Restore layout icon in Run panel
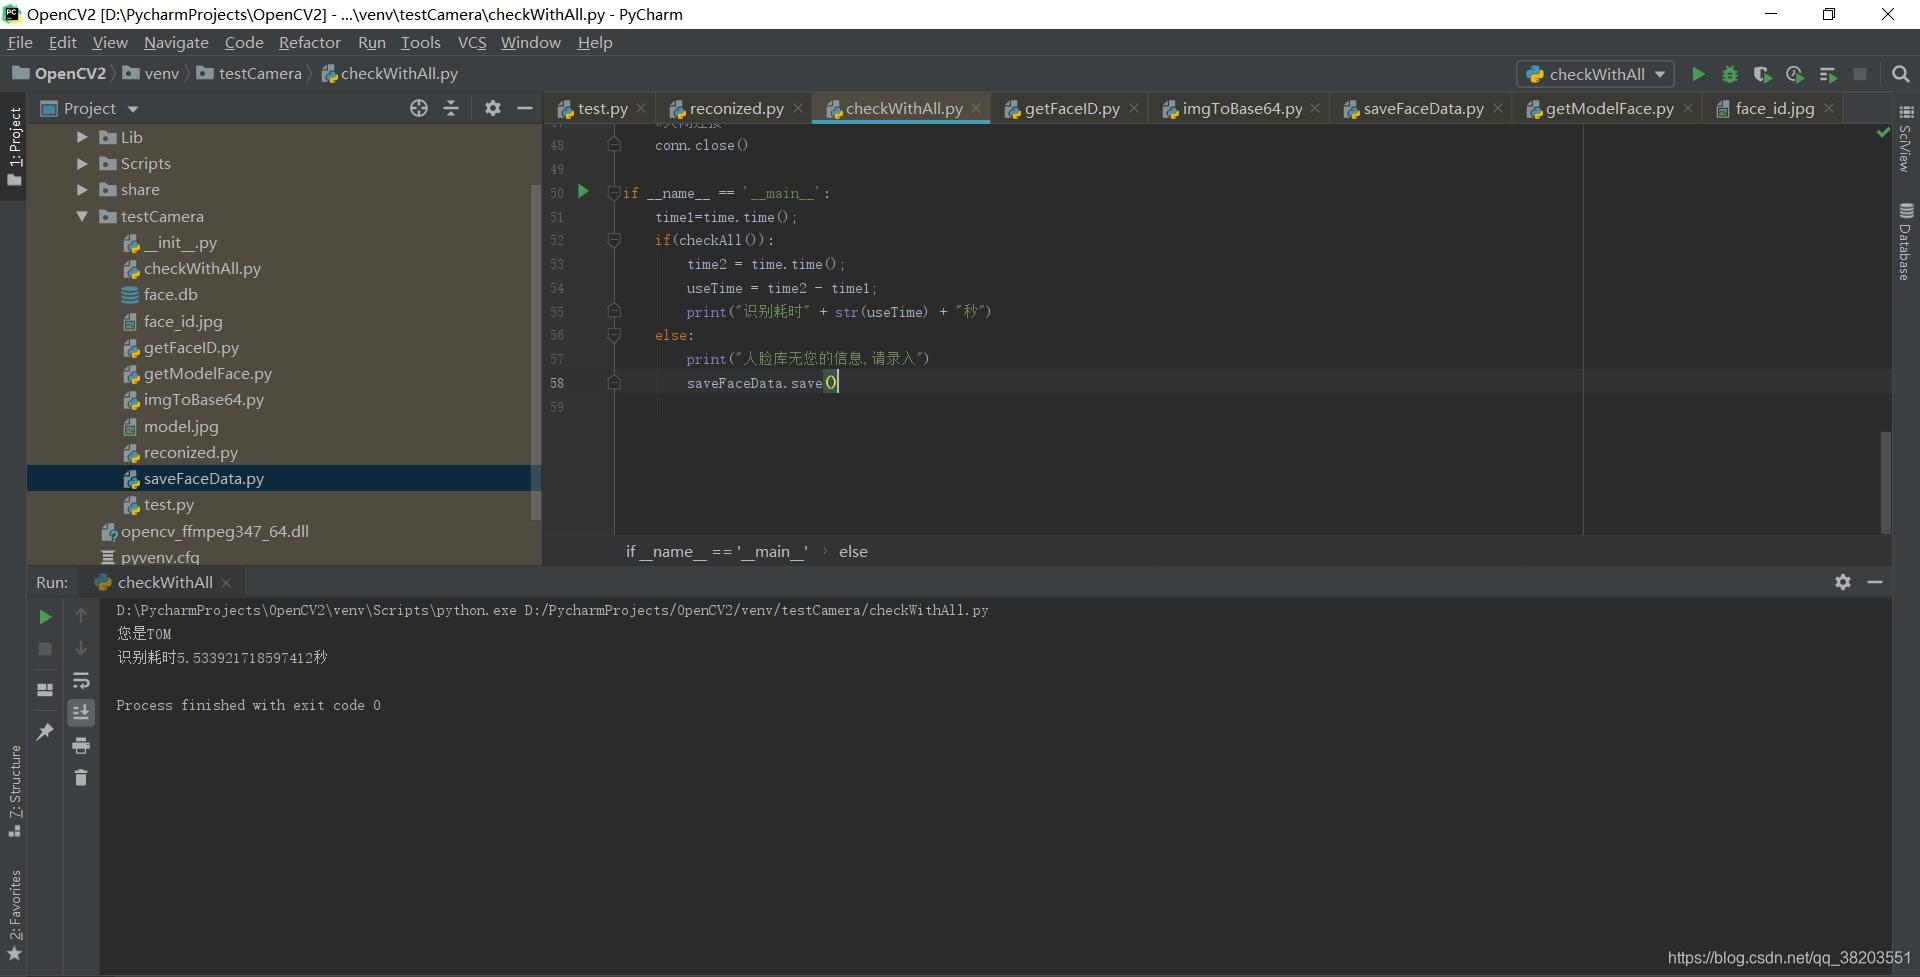1920x977 pixels. 45,690
